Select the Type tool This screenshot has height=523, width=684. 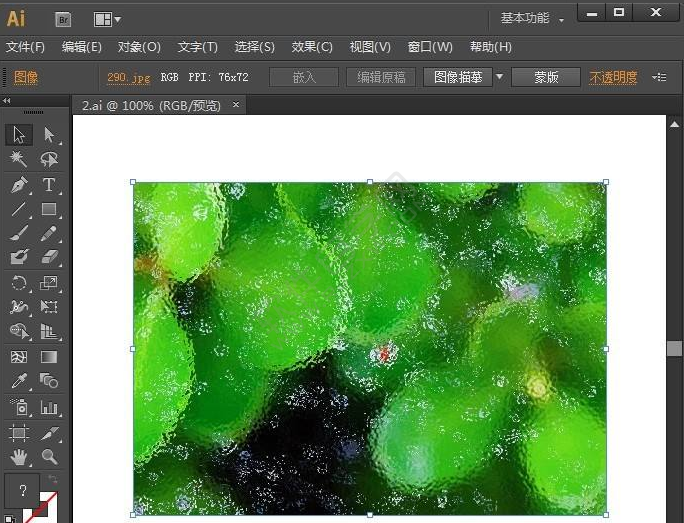point(49,185)
